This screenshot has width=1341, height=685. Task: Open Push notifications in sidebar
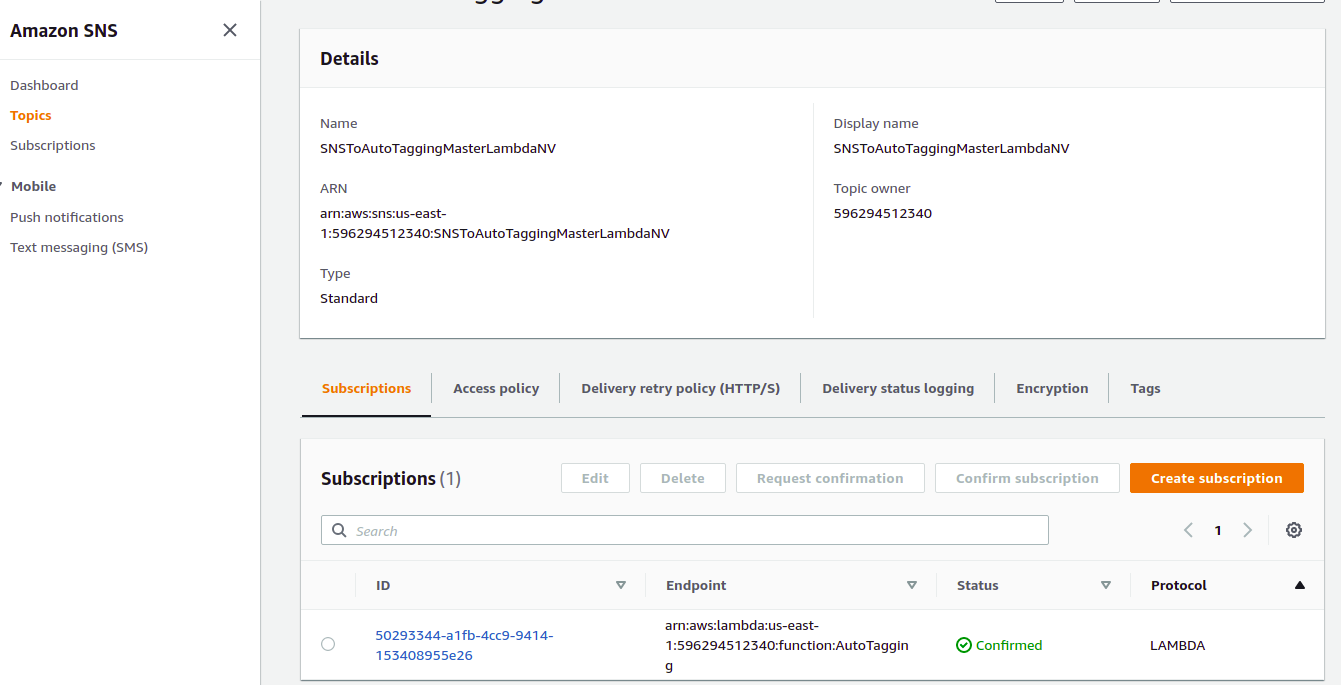[x=67, y=217]
